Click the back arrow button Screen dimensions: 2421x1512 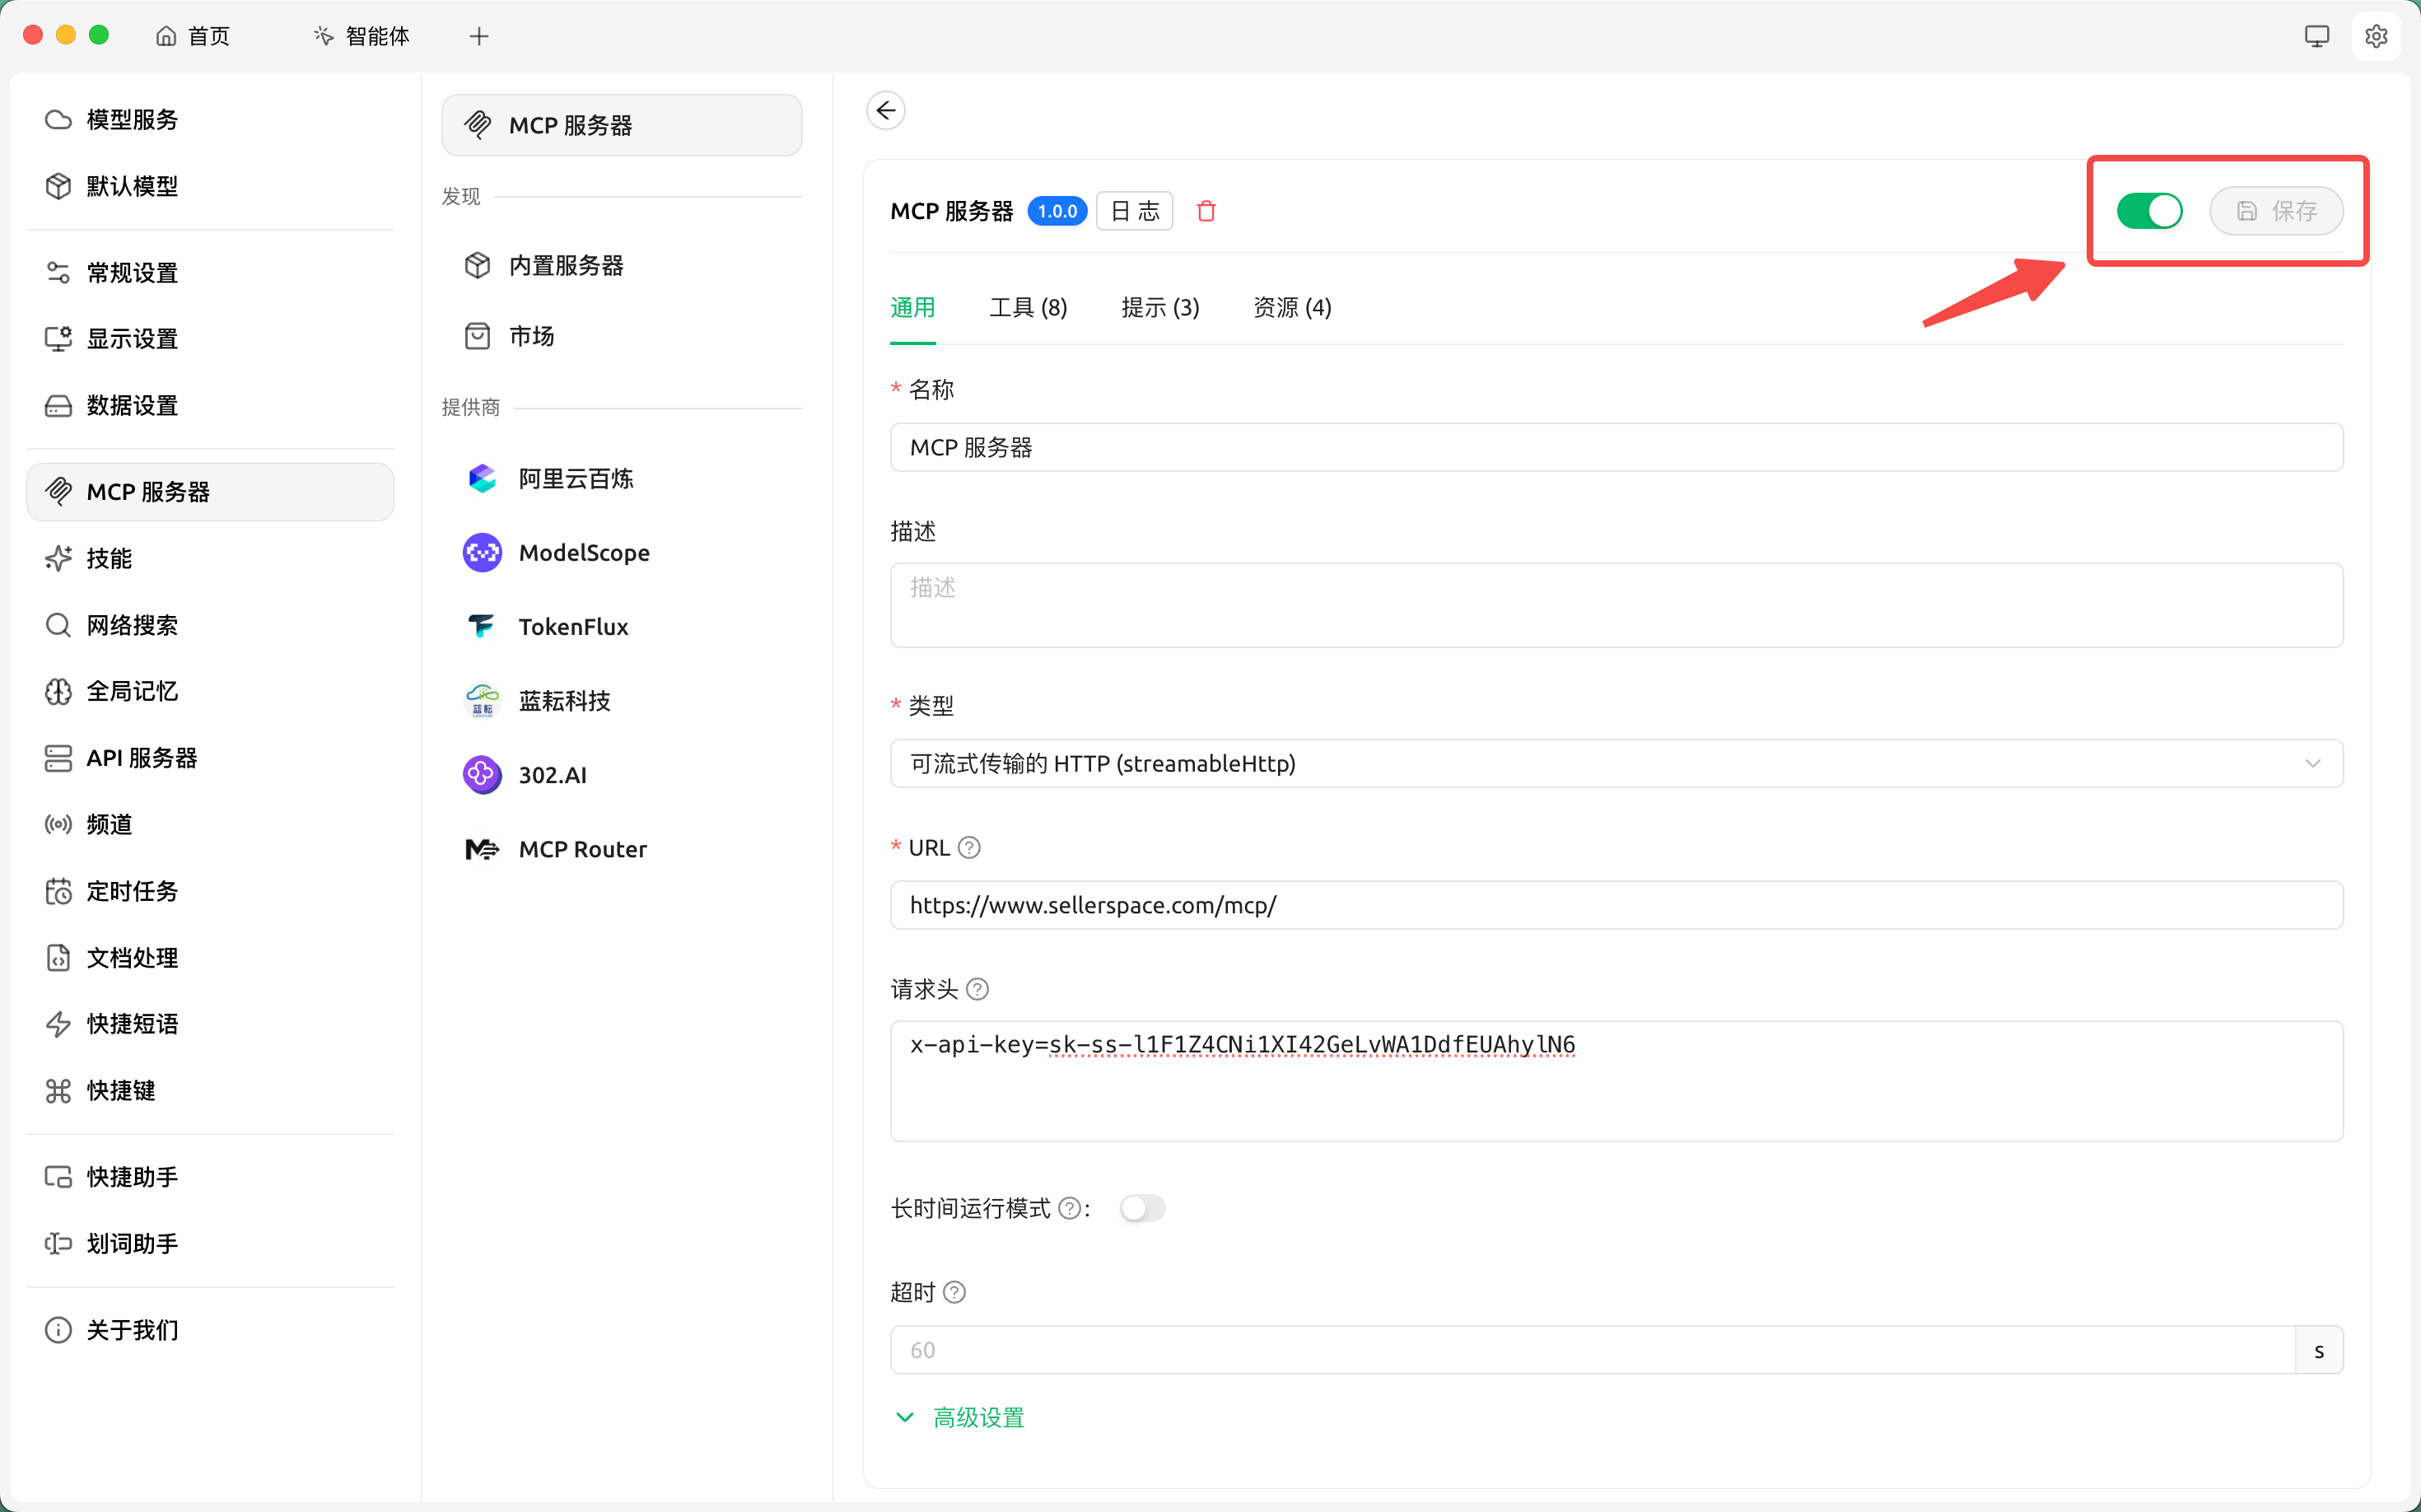tap(886, 110)
